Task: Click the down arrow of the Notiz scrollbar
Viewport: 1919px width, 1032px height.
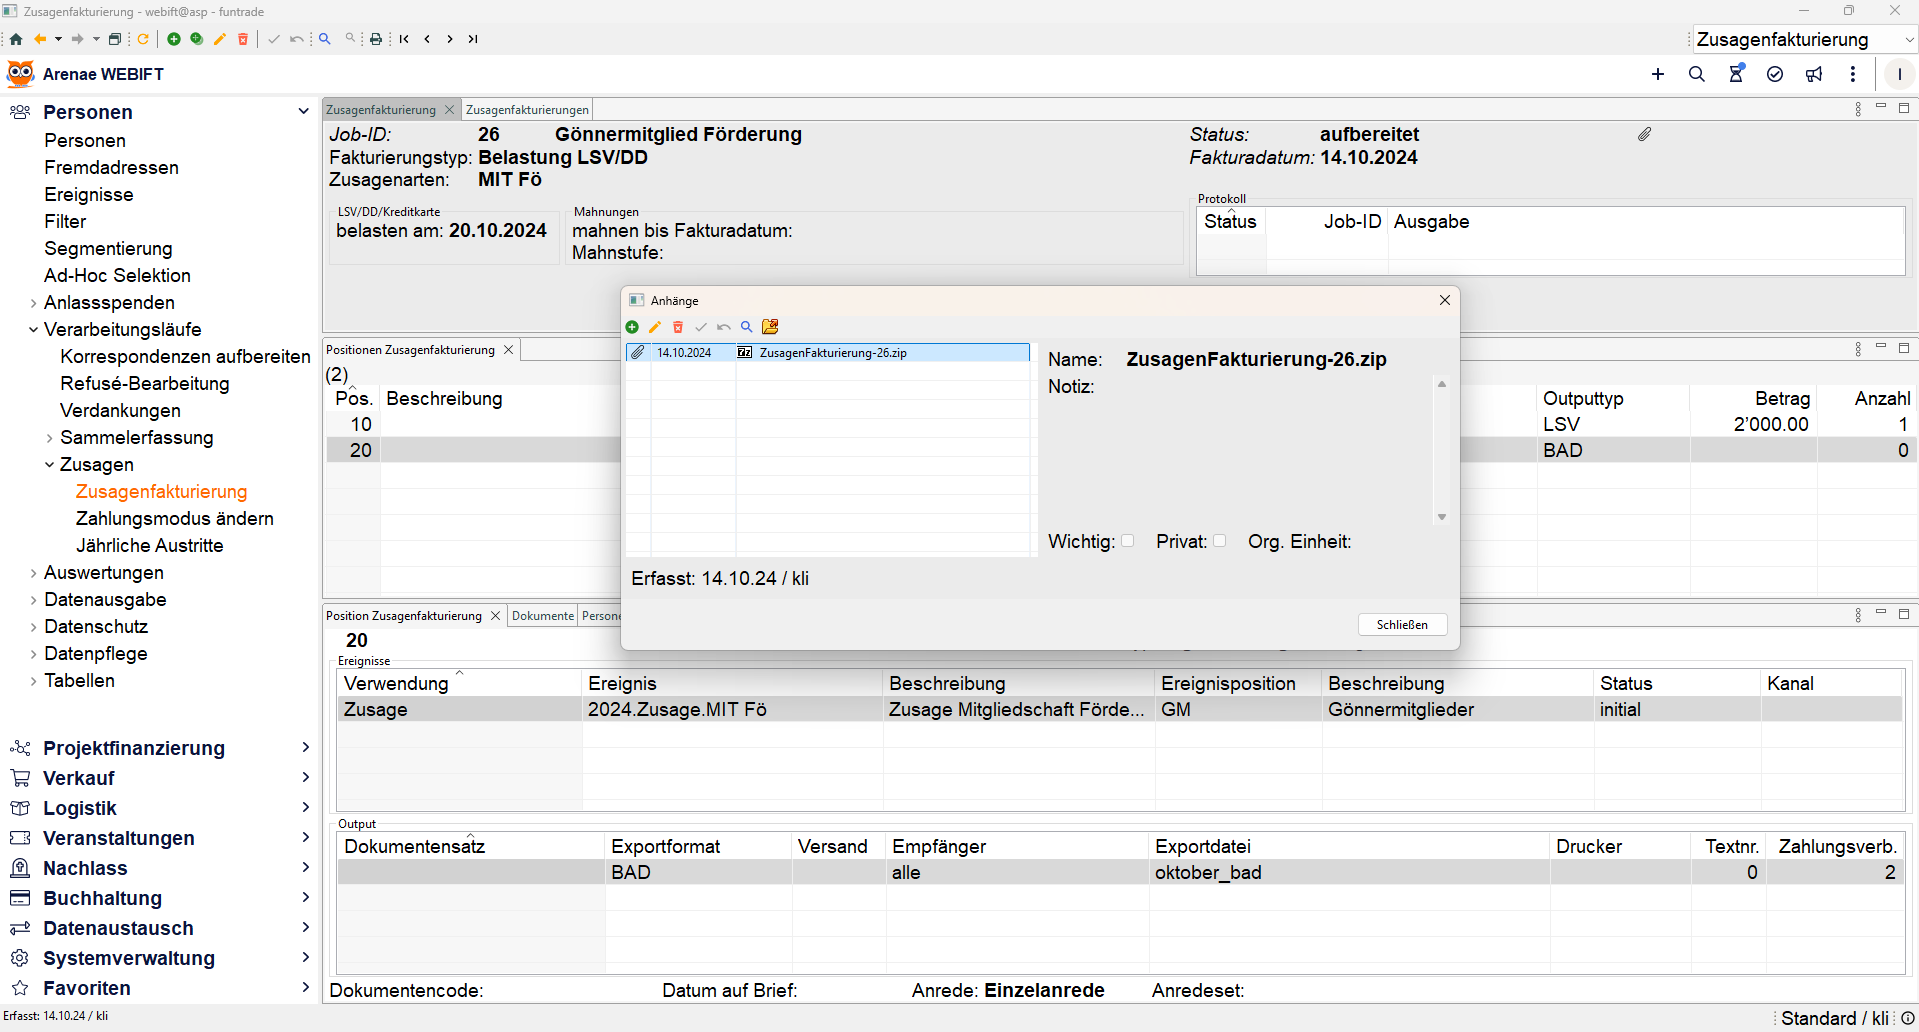Action: coord(1442,517)
